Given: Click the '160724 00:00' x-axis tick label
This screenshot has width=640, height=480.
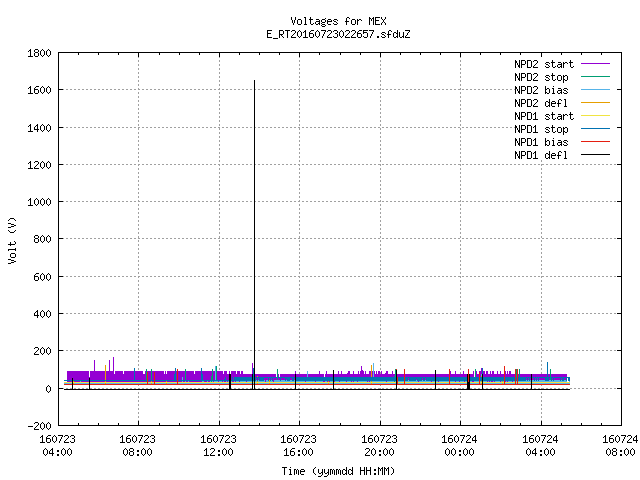Looking at the screenshot, I should click(x=459, y=446).
